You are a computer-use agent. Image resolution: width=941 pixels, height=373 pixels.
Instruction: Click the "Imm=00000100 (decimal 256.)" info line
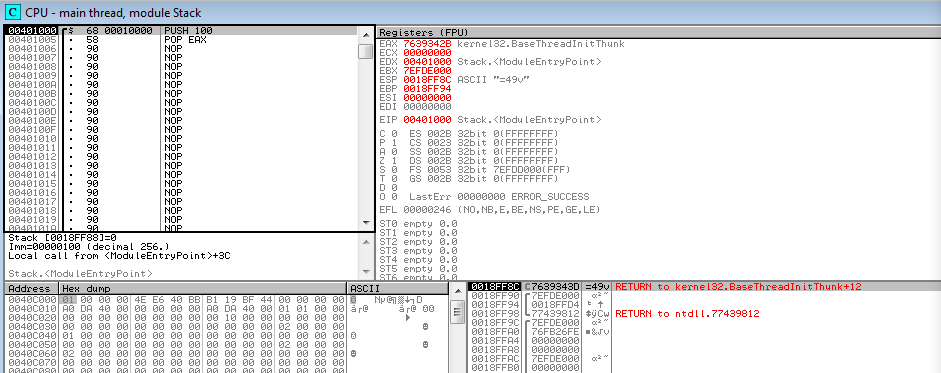tap(89, 246)
